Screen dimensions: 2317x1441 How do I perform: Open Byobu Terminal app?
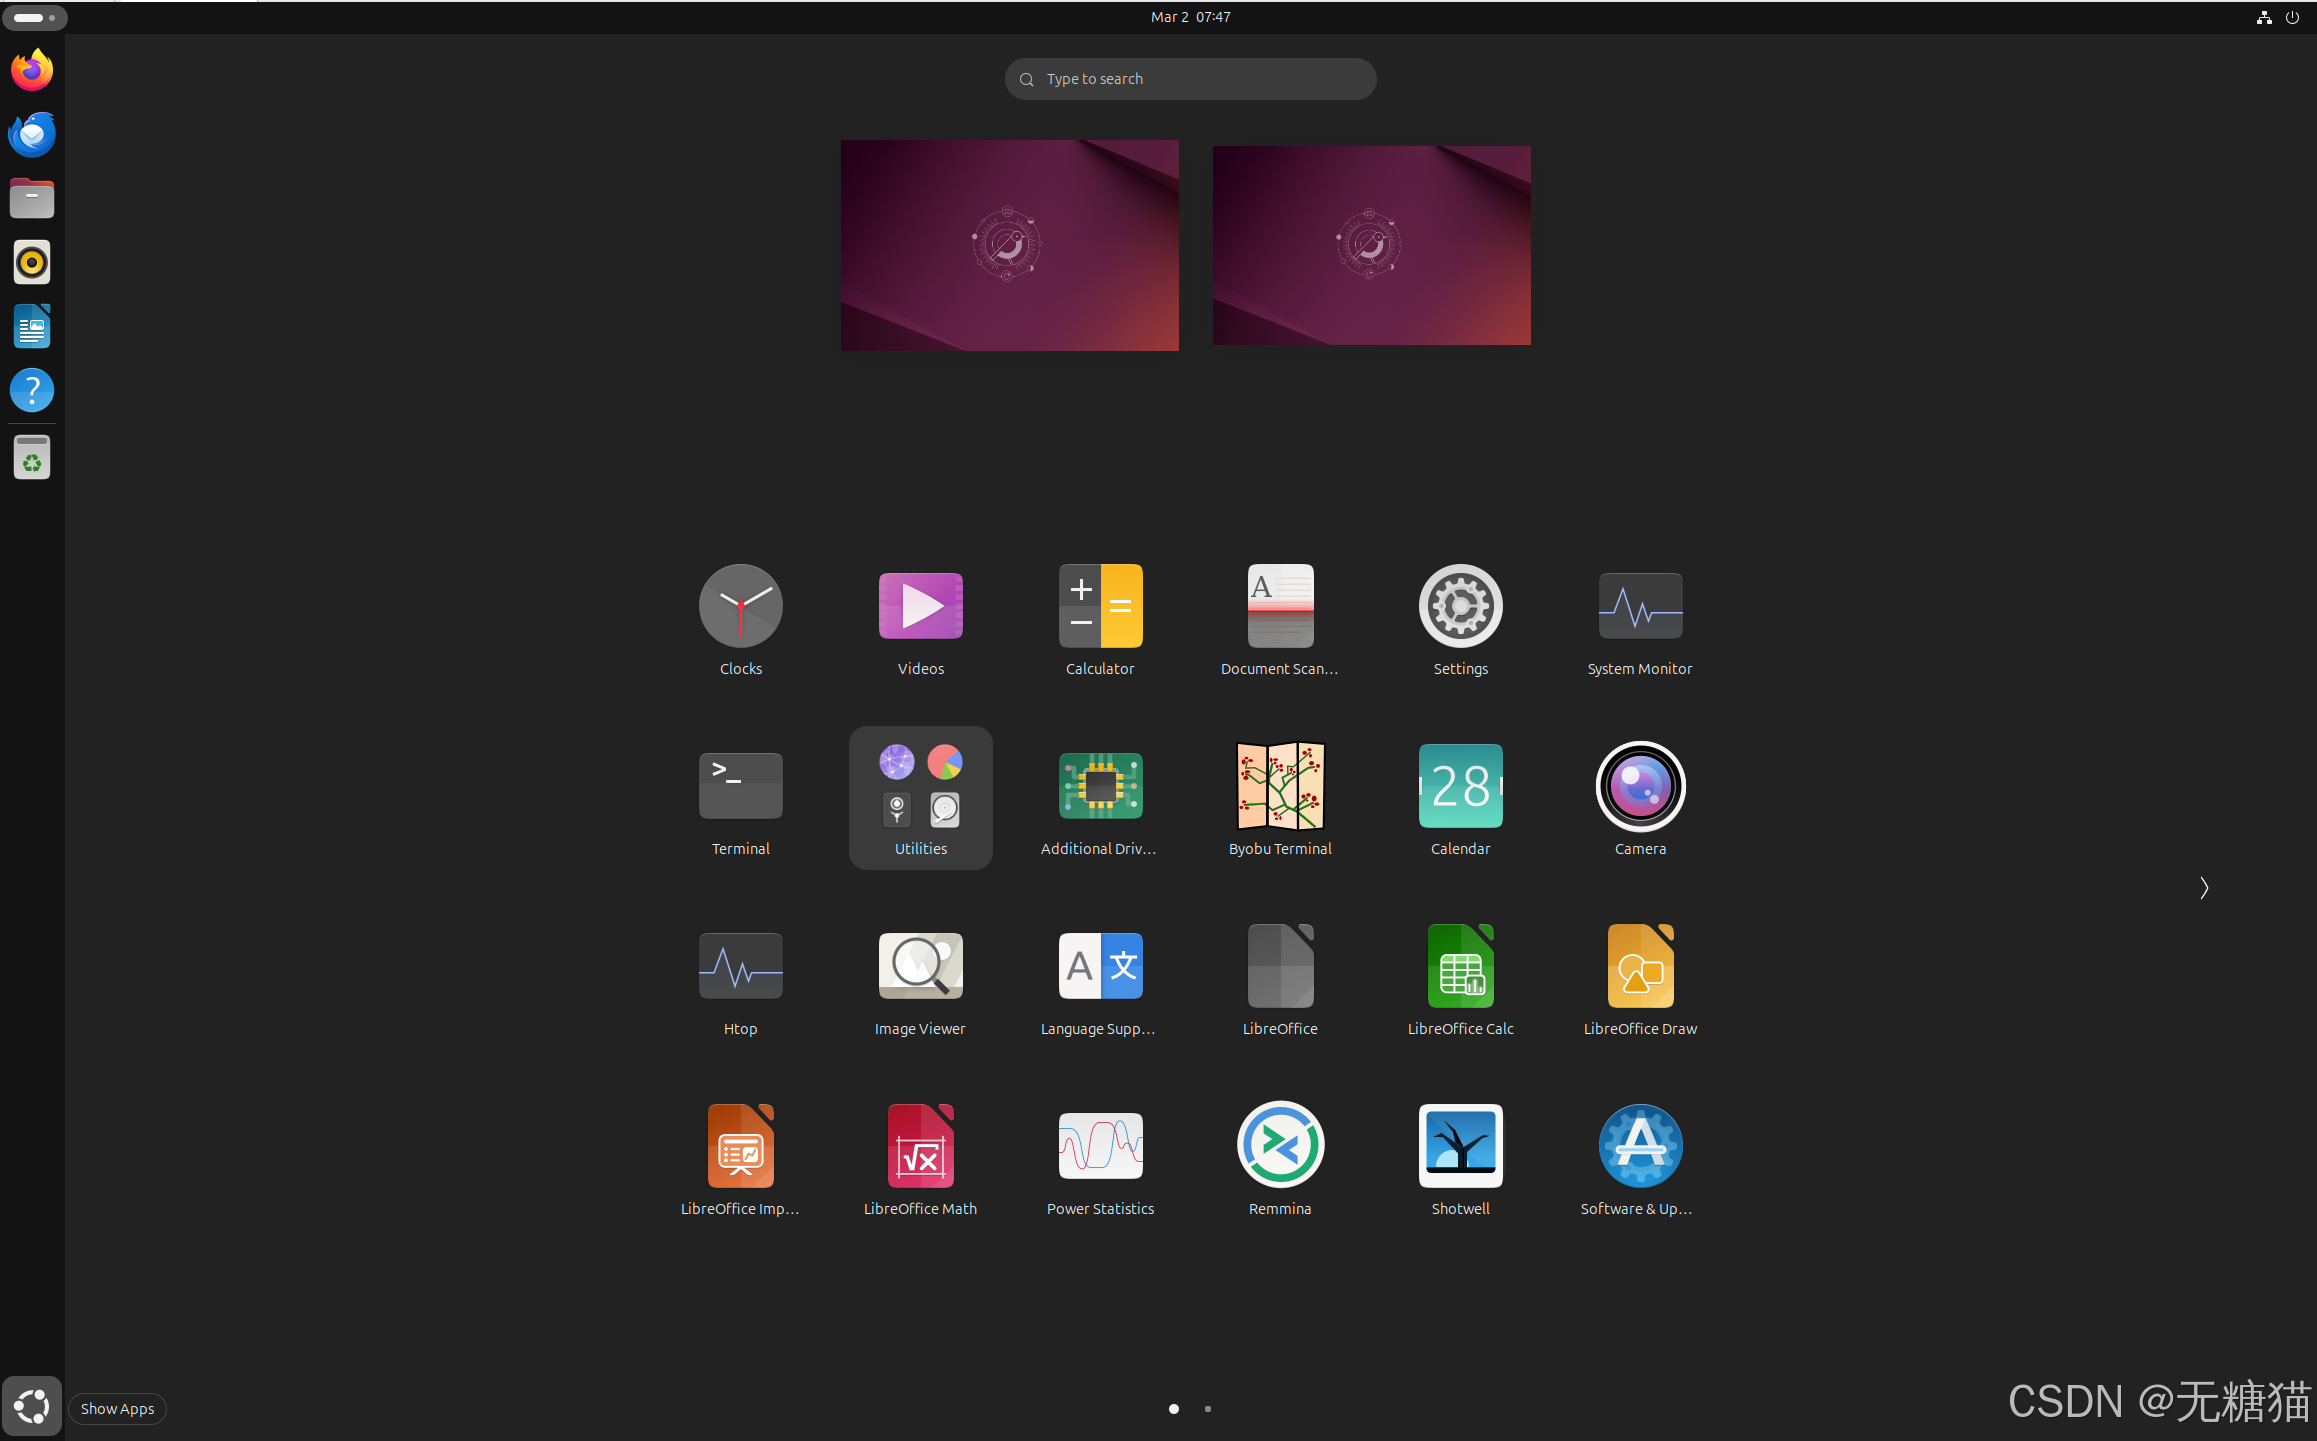pyautogui.click(x=1280, y=786)
